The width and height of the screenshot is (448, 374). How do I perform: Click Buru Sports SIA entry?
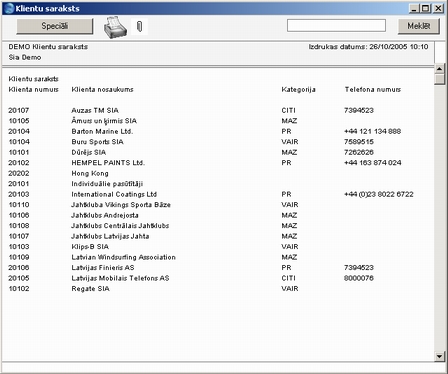[97, 142]
